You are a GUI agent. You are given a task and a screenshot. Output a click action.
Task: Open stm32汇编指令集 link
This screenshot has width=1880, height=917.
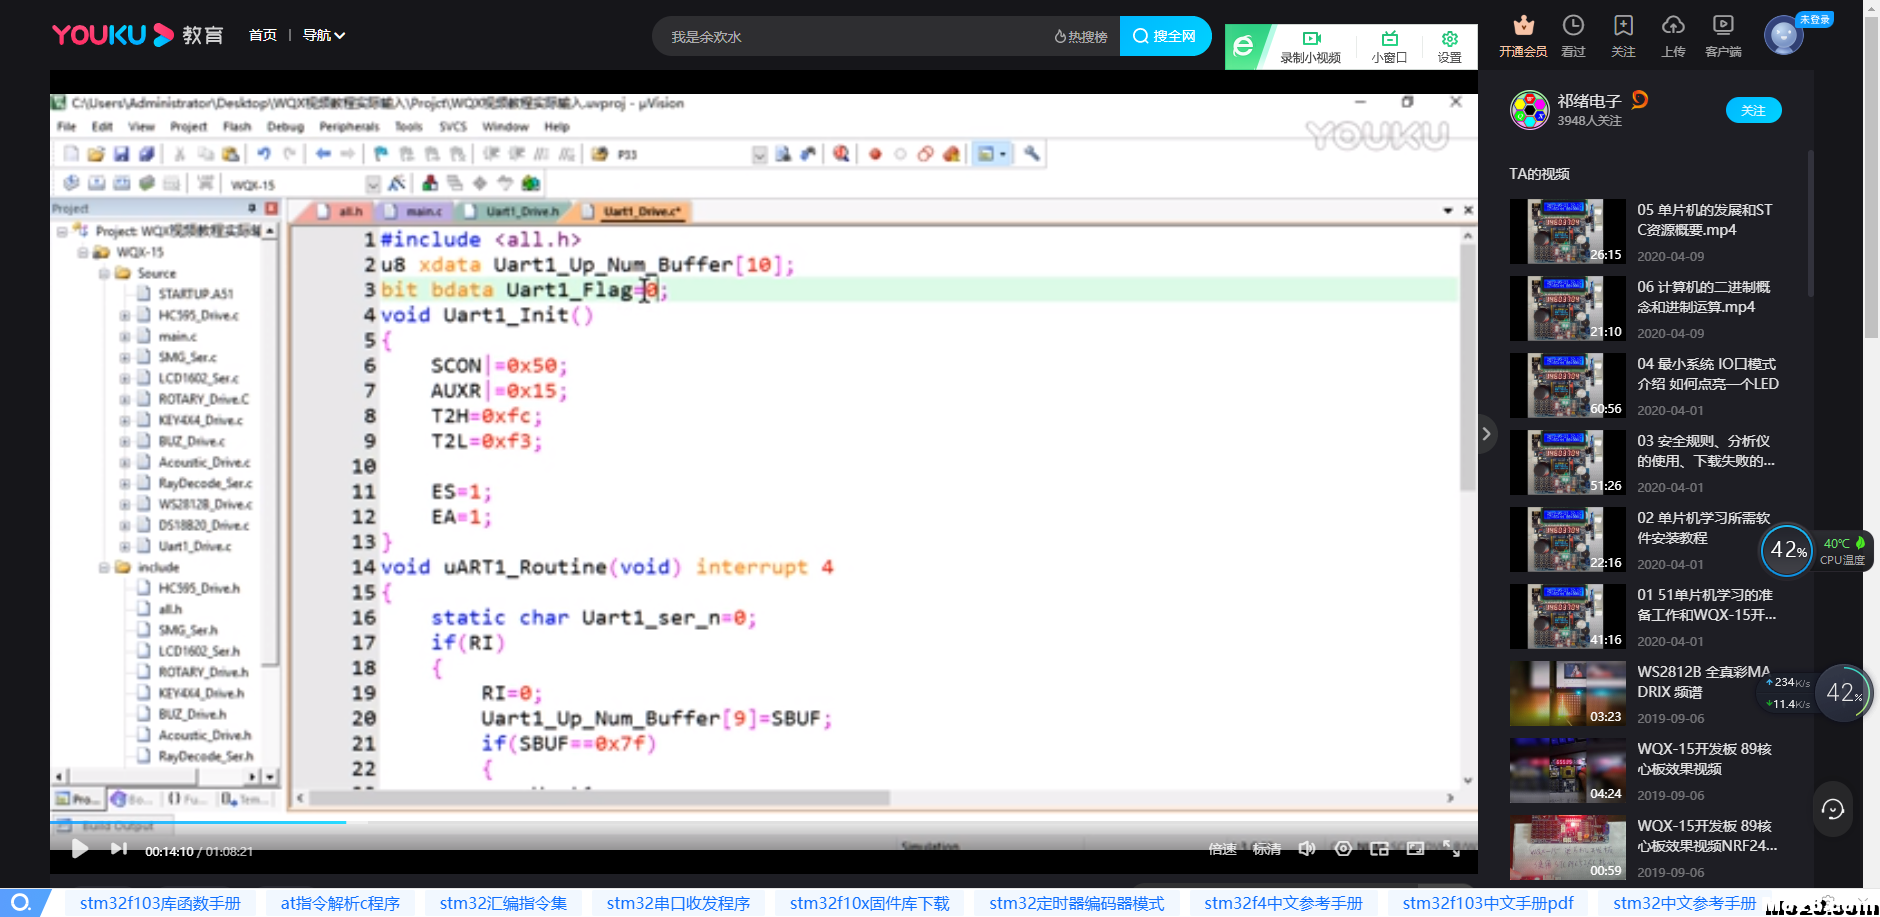point(503,903)
